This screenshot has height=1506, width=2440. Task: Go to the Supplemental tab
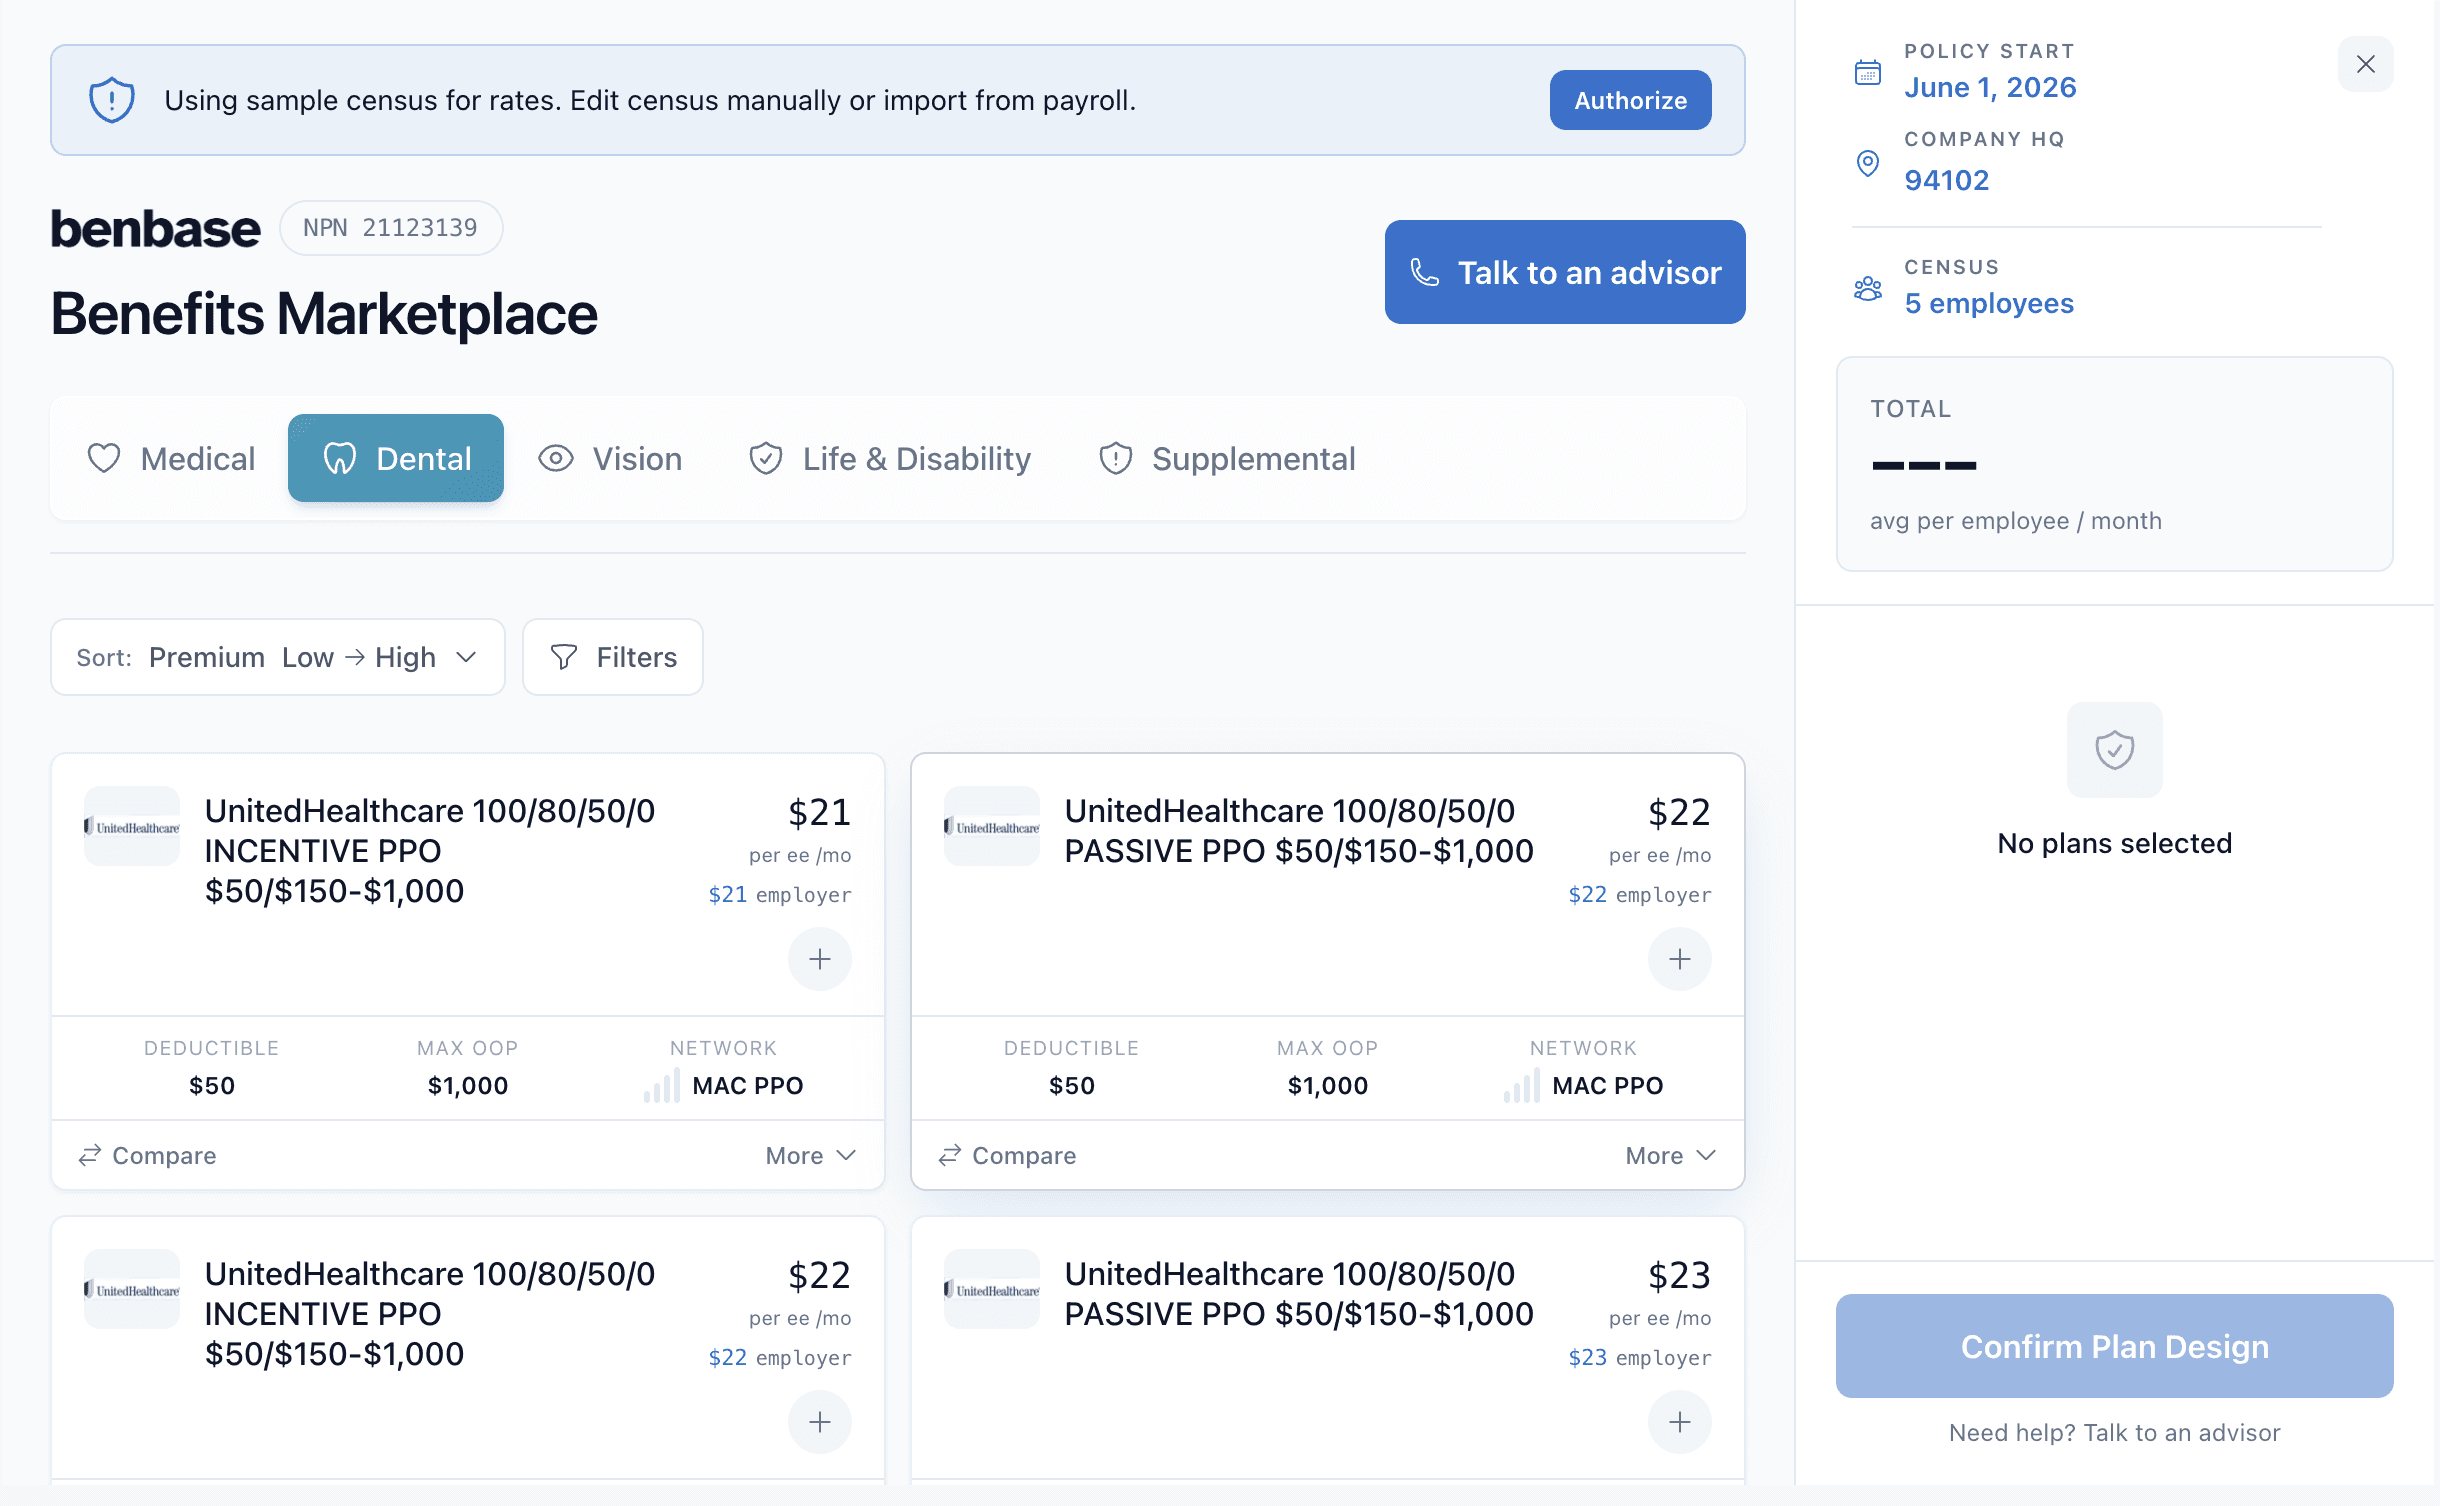point(1226,458)
